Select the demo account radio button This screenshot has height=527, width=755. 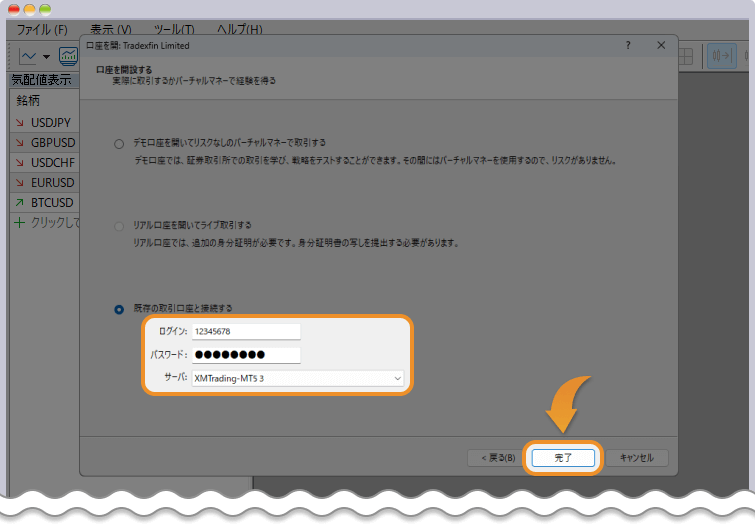pos(119,144)
